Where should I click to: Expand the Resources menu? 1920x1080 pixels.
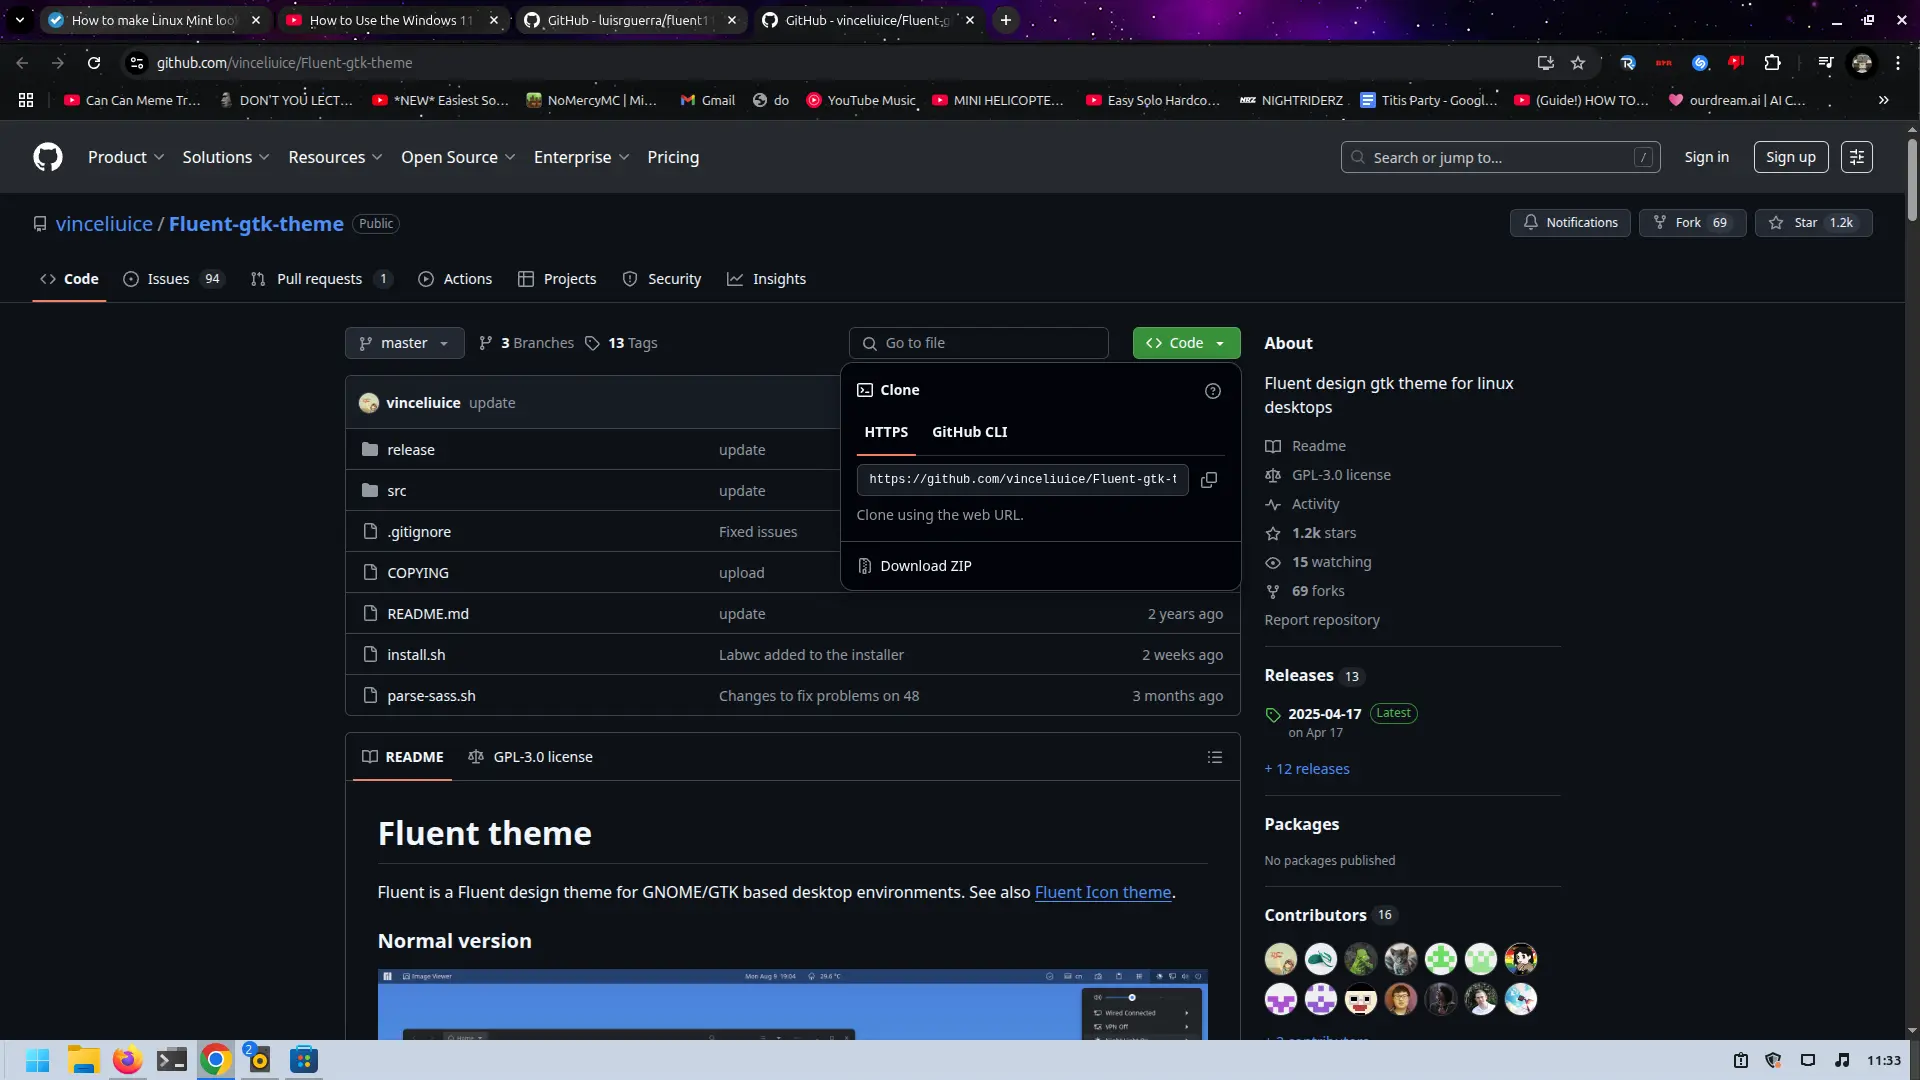335,157
